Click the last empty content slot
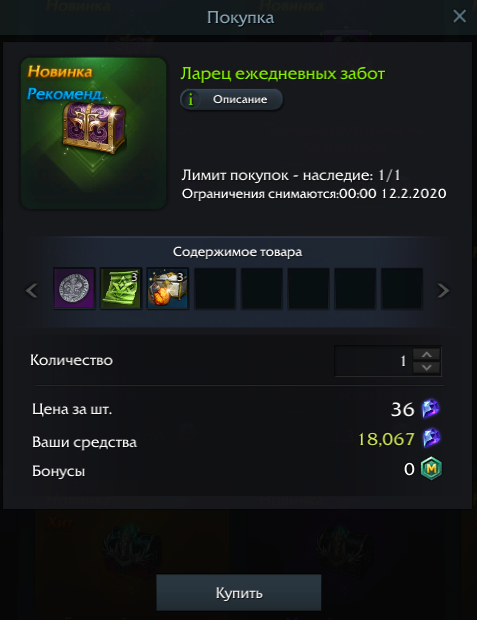477x620 pixels. (402, 289)
